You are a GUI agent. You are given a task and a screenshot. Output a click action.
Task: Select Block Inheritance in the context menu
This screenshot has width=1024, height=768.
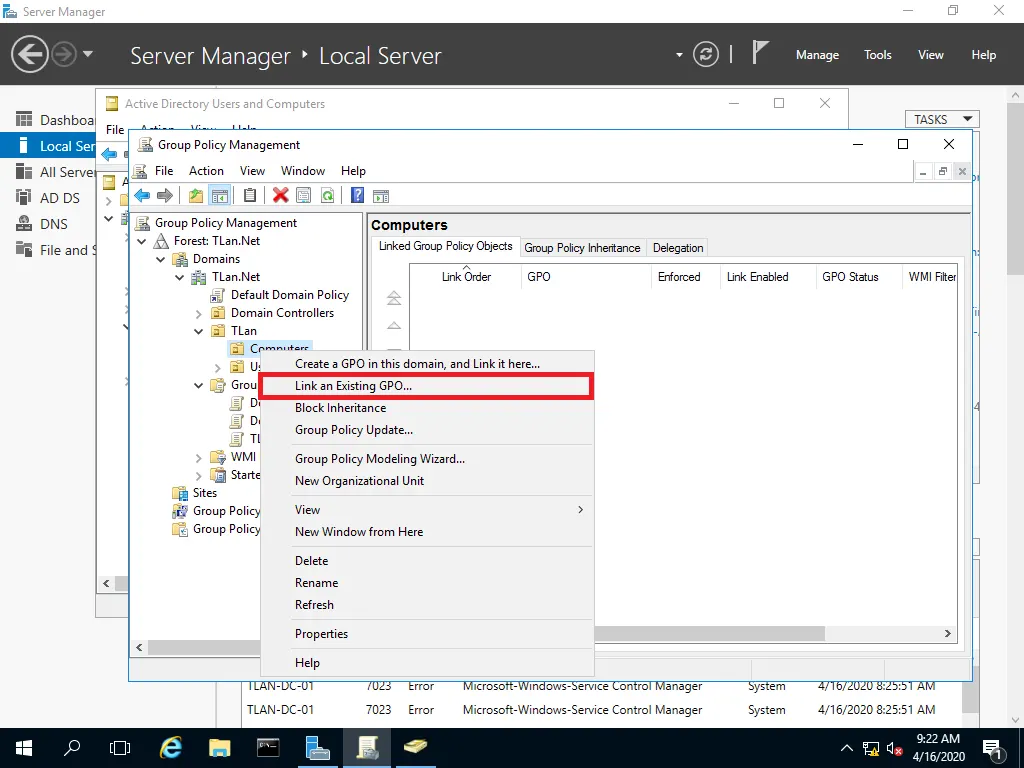(427, 408)
